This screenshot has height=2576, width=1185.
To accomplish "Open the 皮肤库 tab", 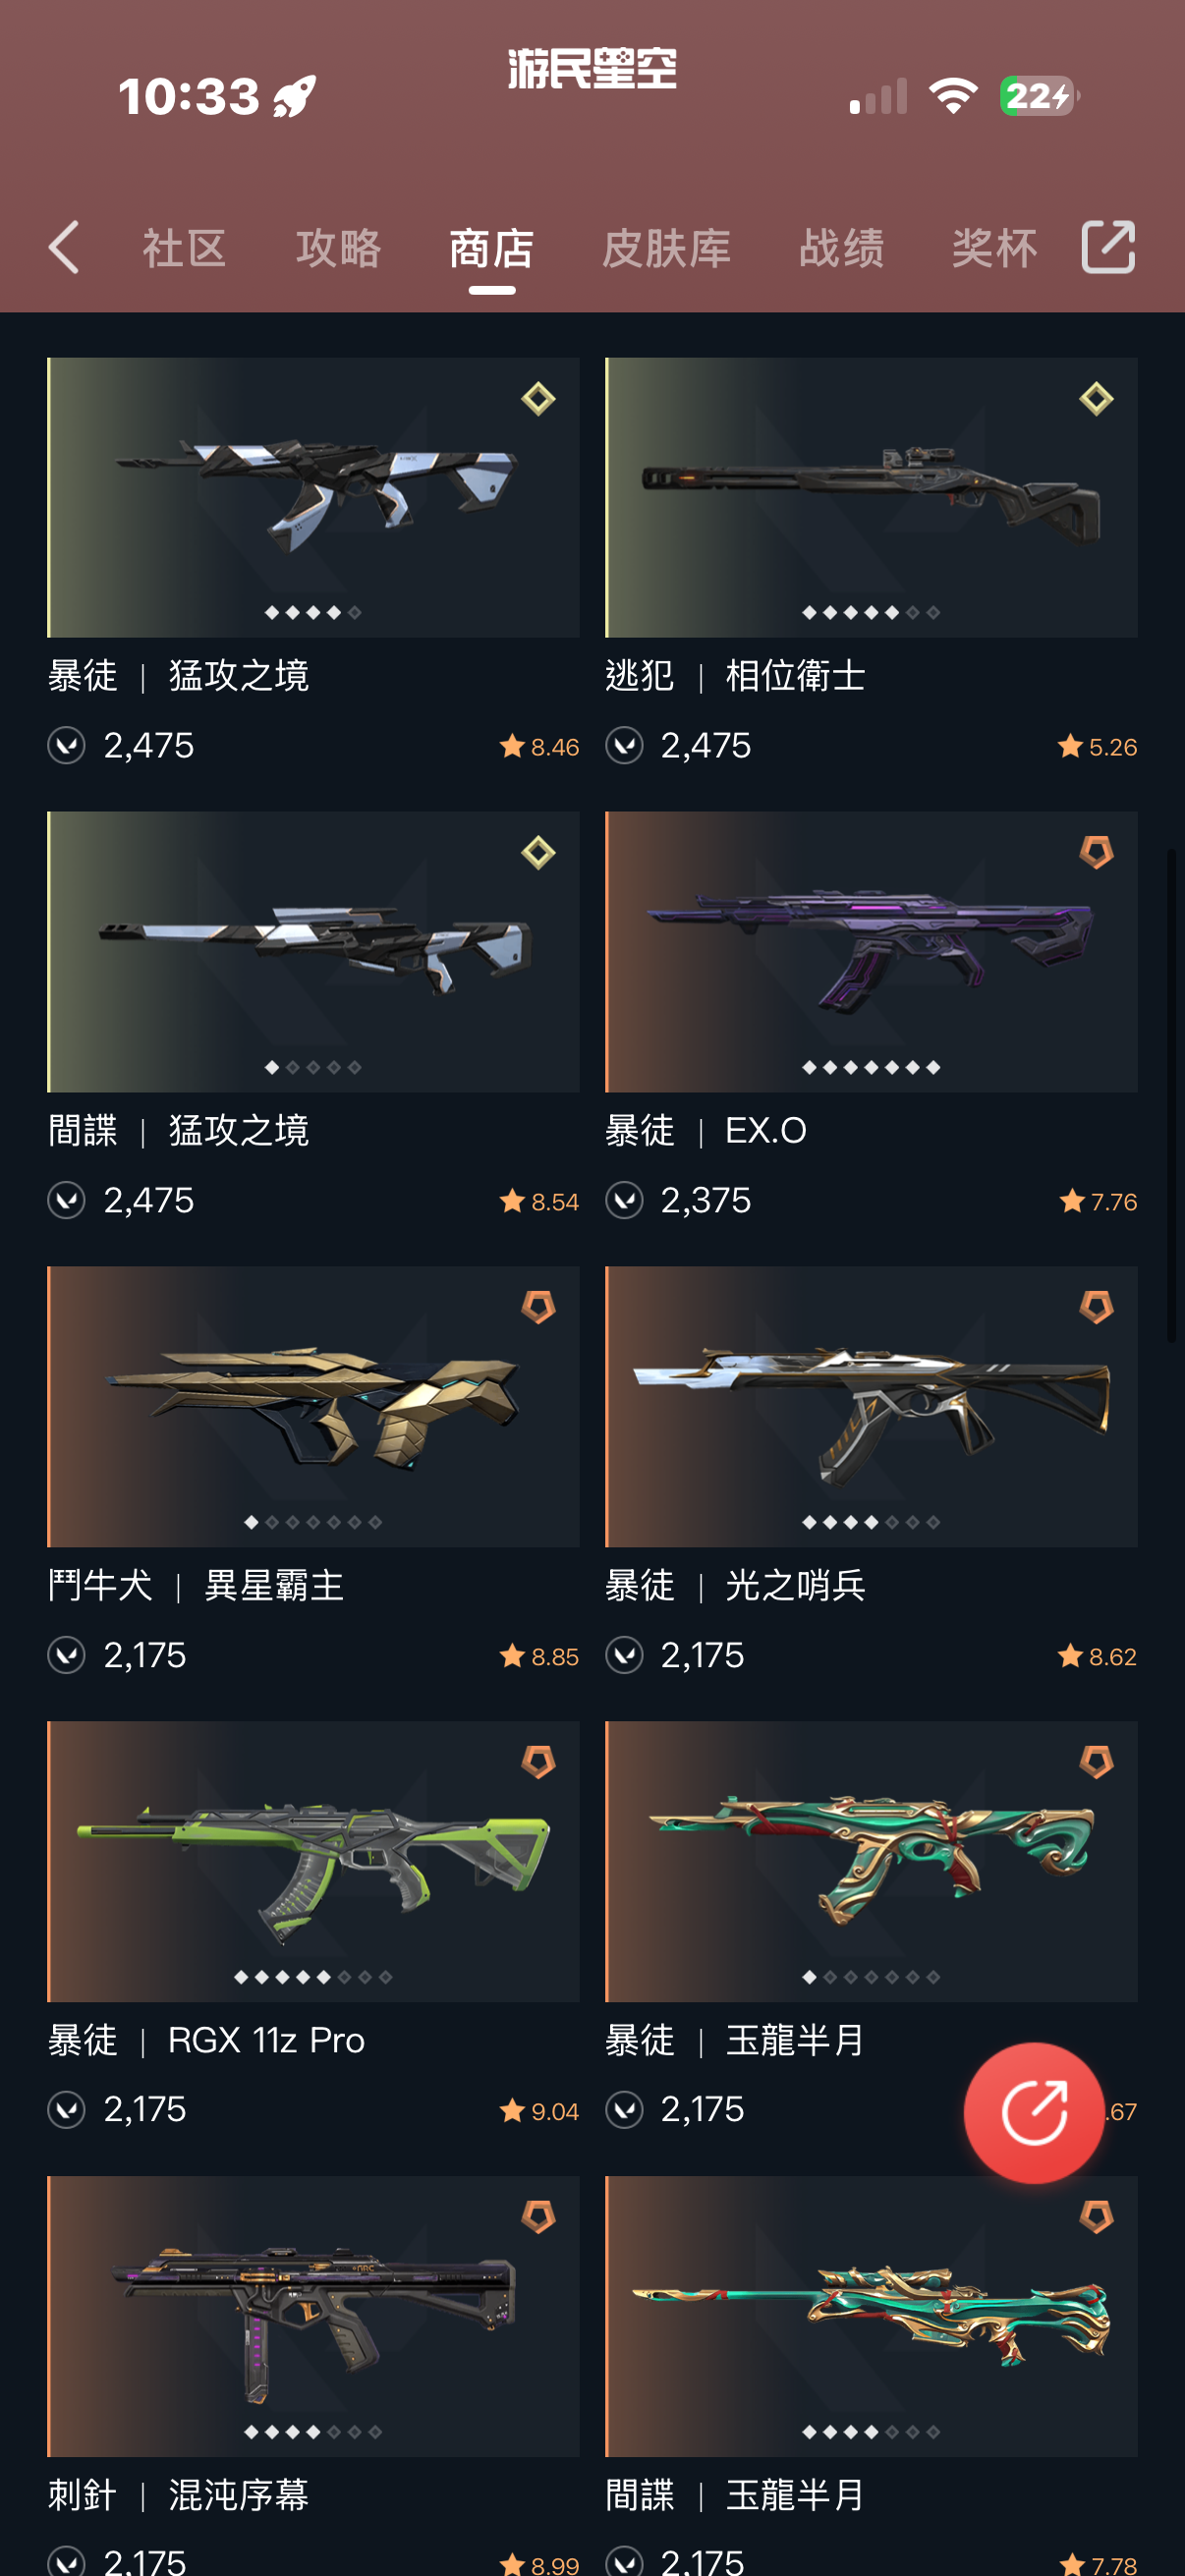I will pos(666,248).
